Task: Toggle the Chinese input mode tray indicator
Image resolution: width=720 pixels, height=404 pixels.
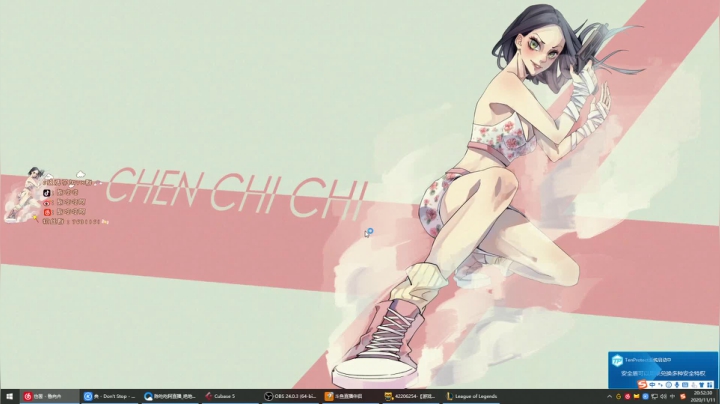Action: 672,397
